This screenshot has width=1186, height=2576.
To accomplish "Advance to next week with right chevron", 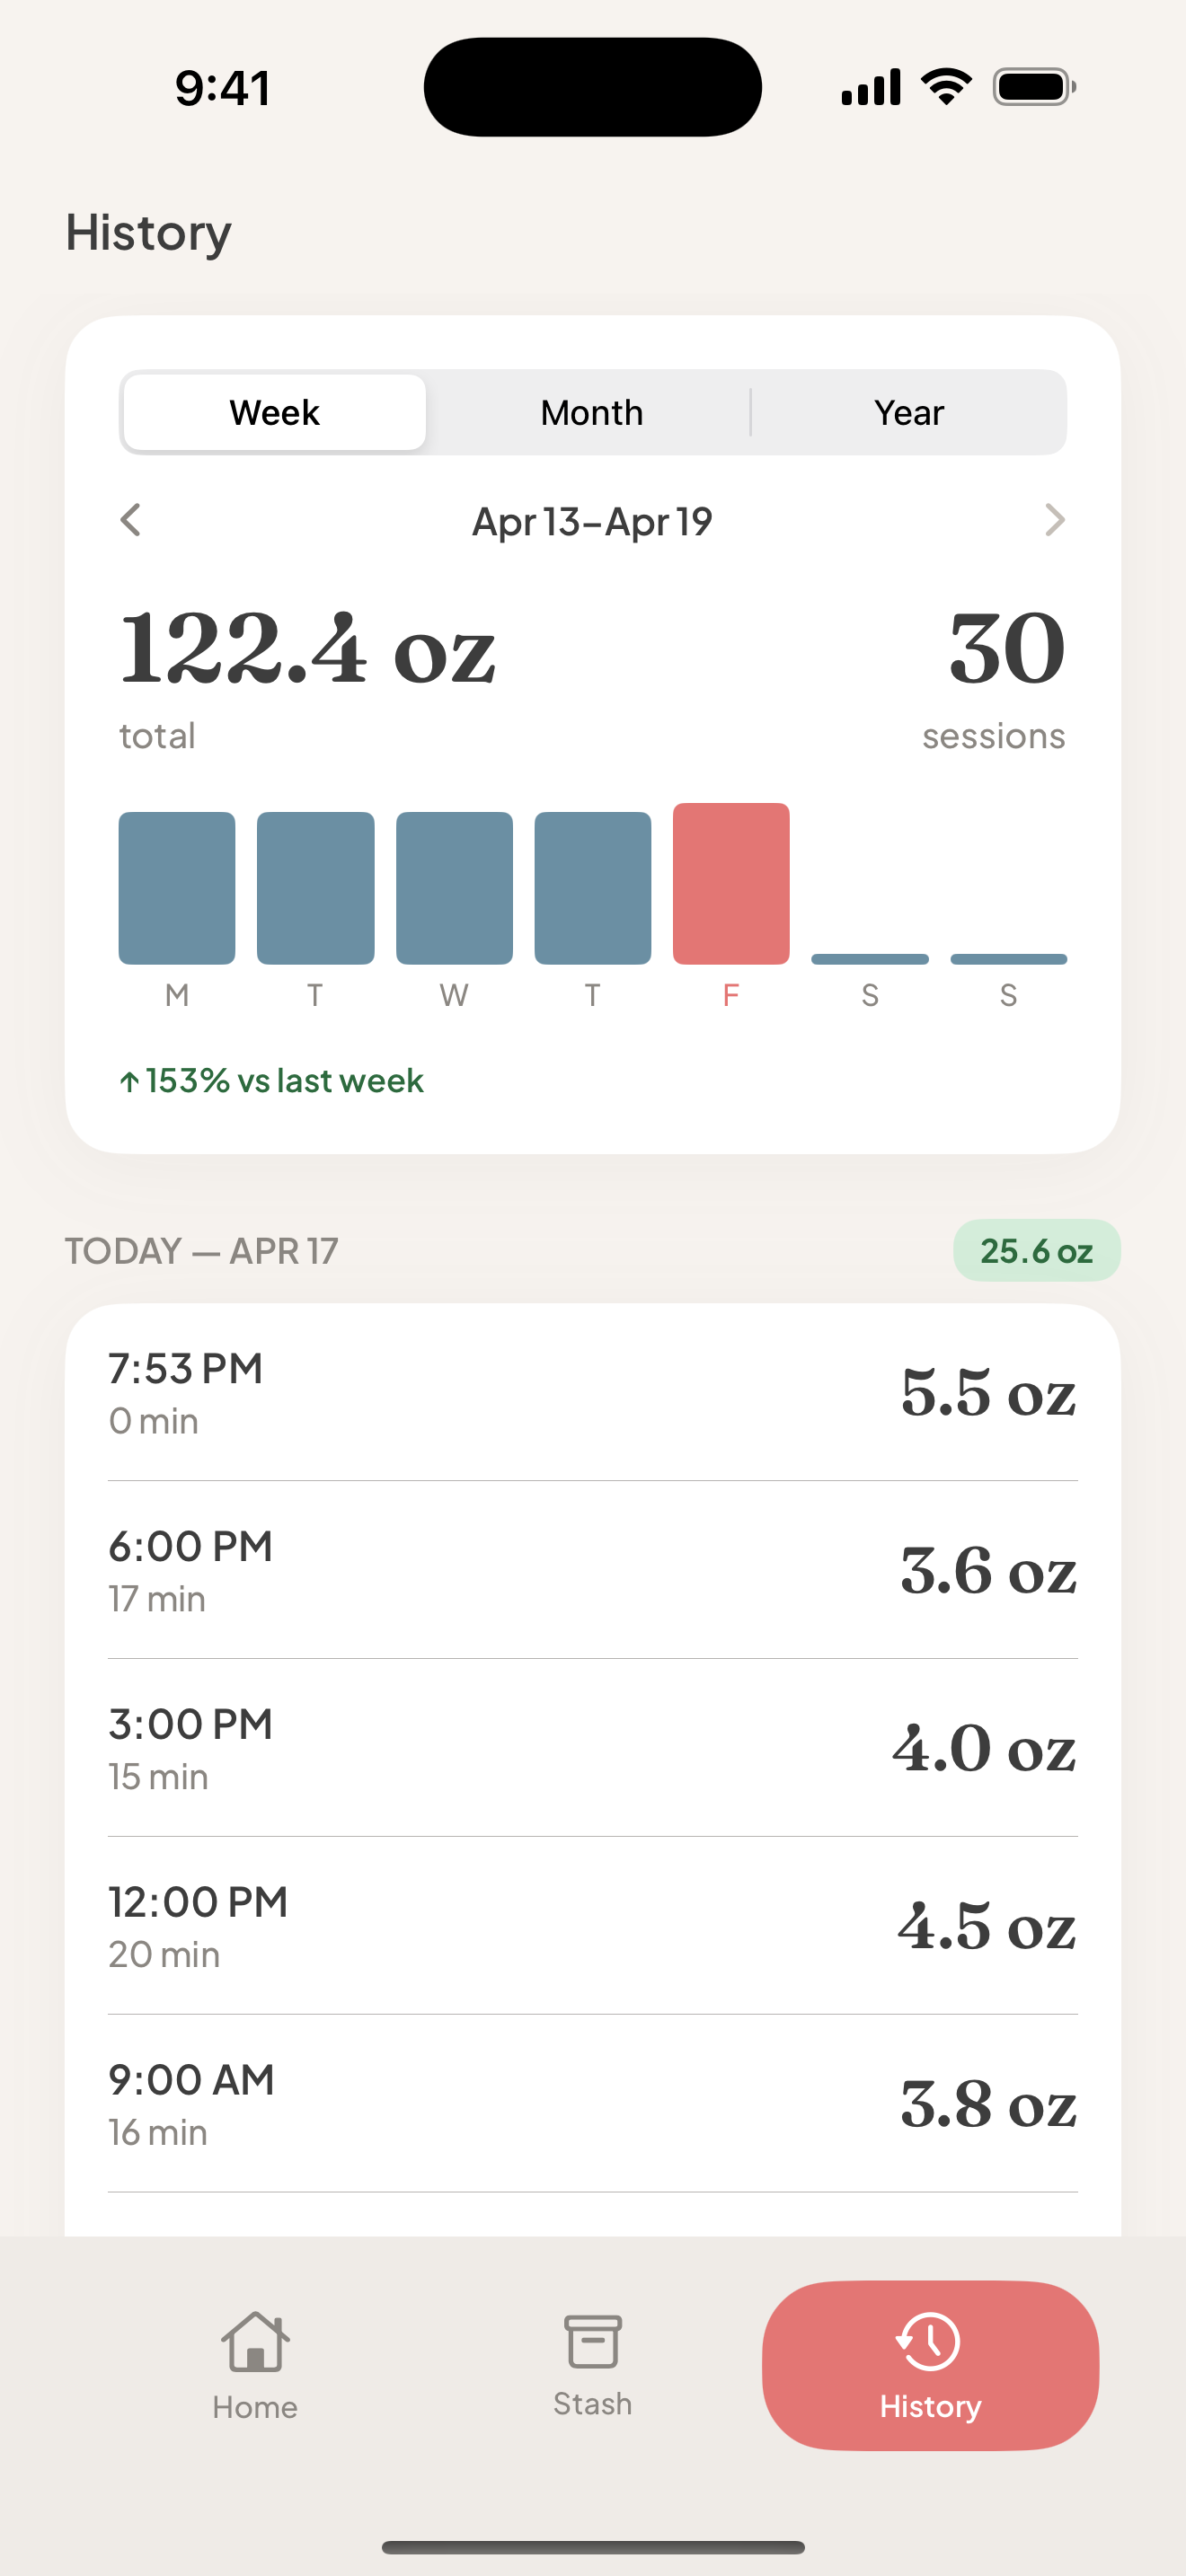I will point(1054,520).
